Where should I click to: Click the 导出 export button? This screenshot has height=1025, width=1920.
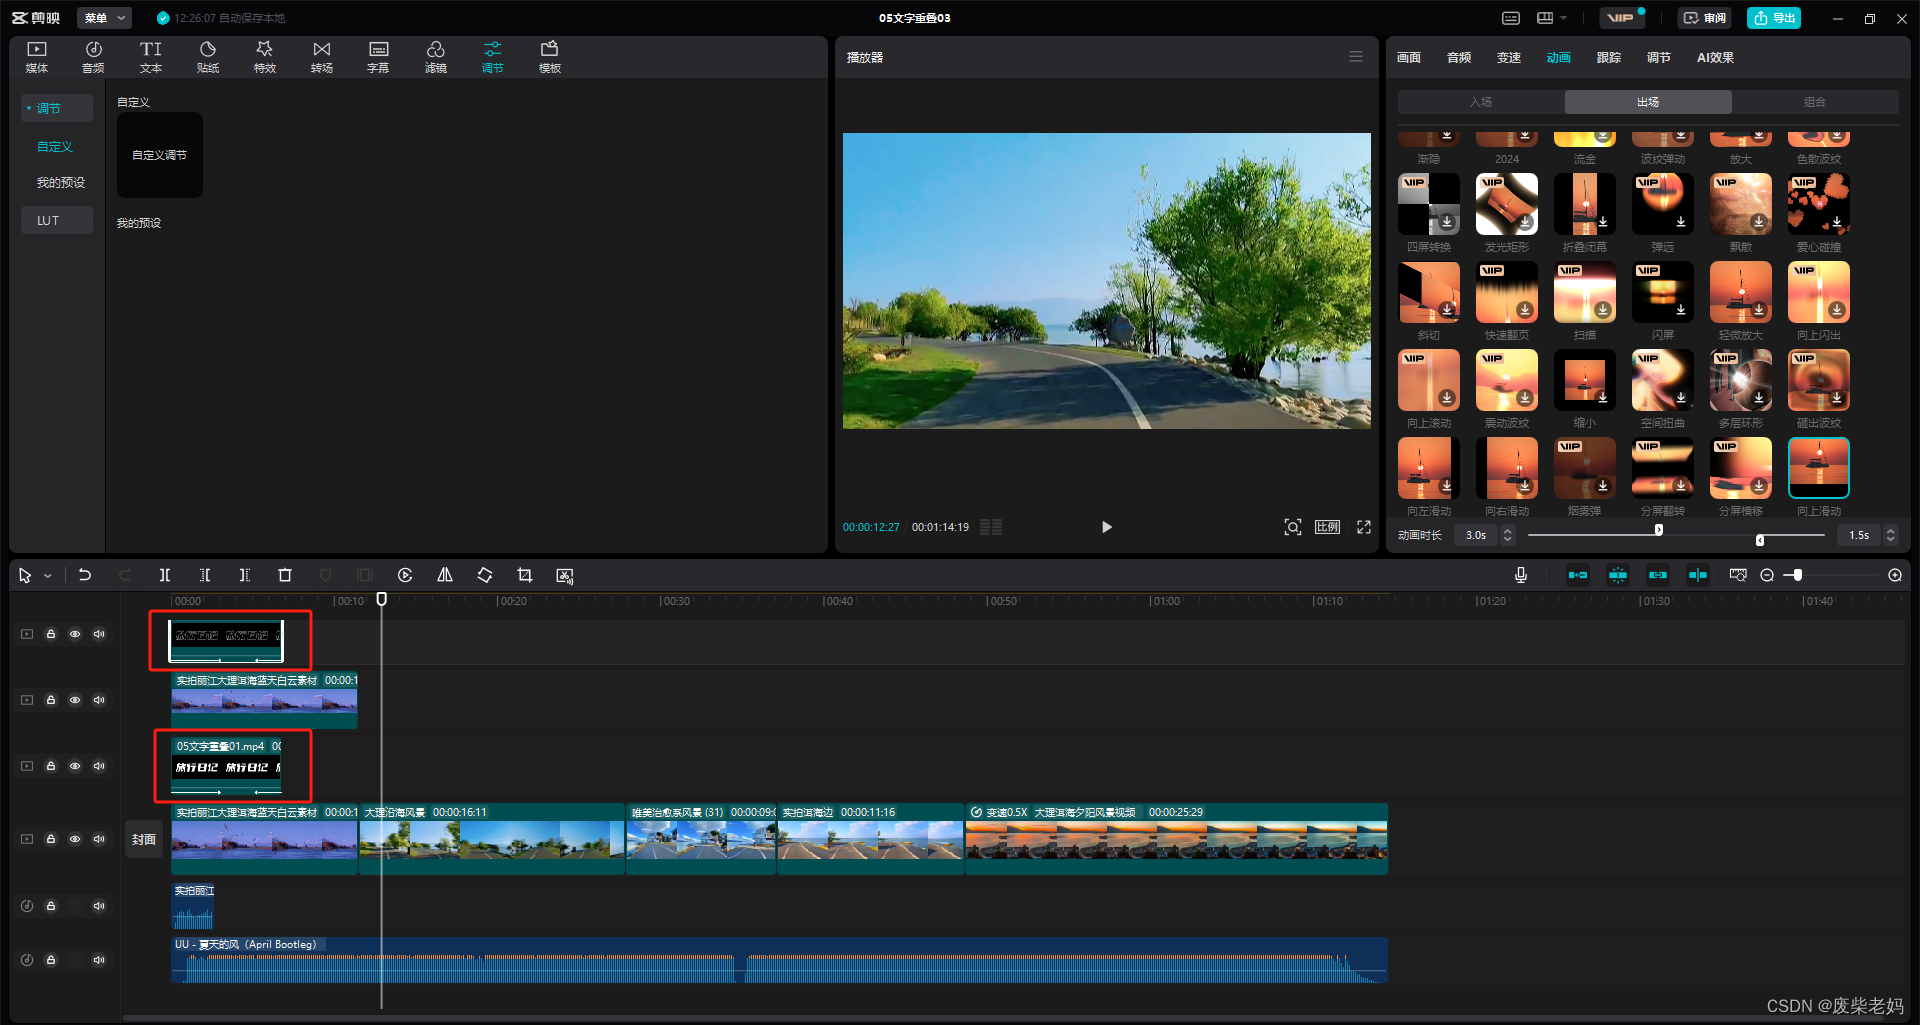1774,18
